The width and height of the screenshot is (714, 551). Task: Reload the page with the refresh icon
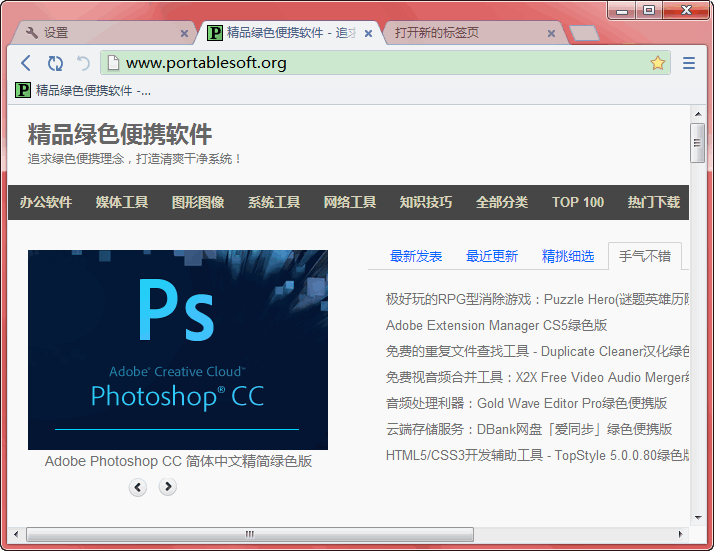click(x=55, y=63)
